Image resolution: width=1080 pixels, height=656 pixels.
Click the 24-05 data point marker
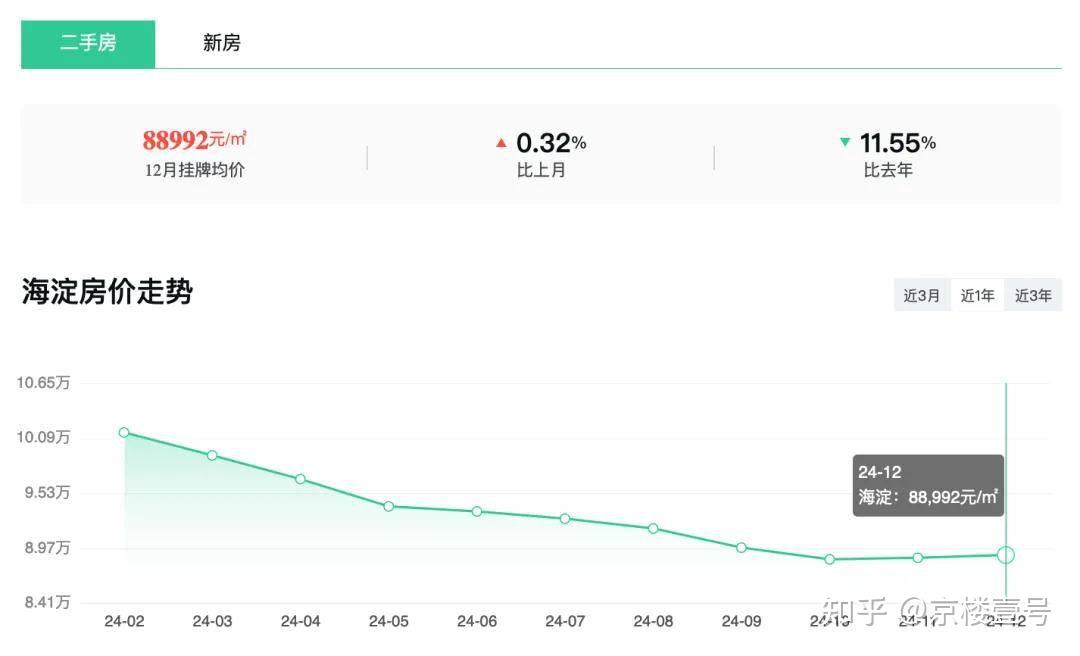pos(388,506)
